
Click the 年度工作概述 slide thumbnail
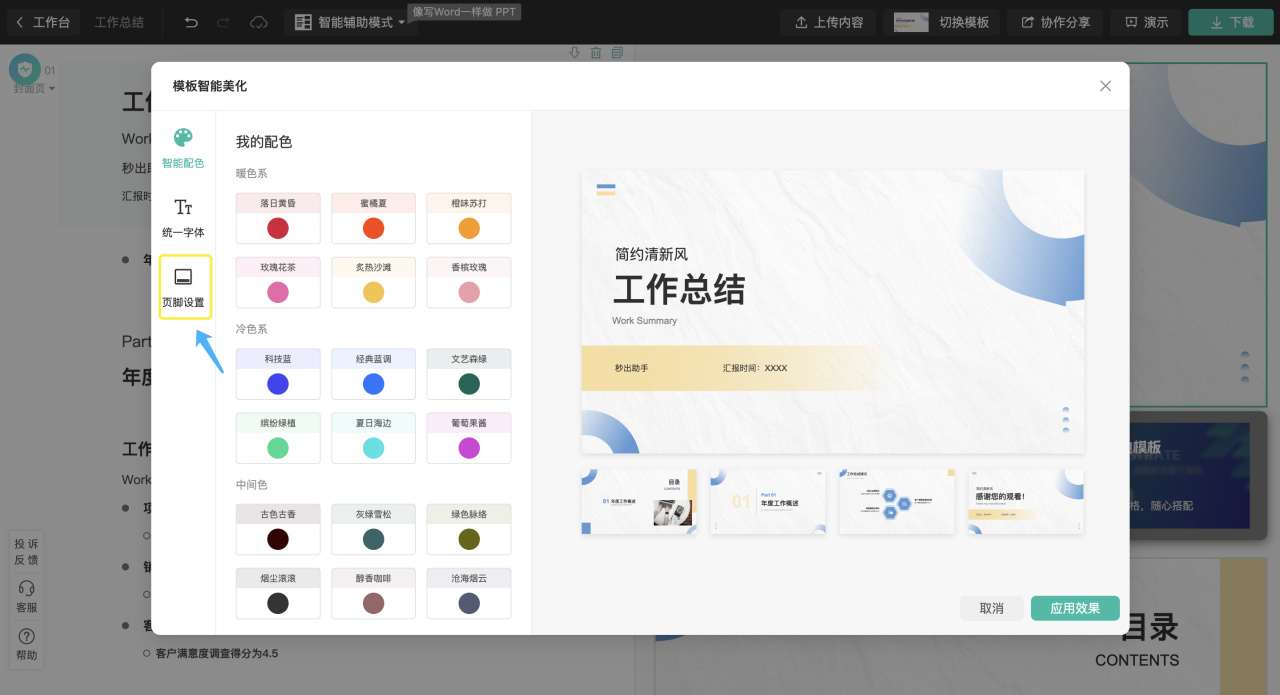pos(768,502)
